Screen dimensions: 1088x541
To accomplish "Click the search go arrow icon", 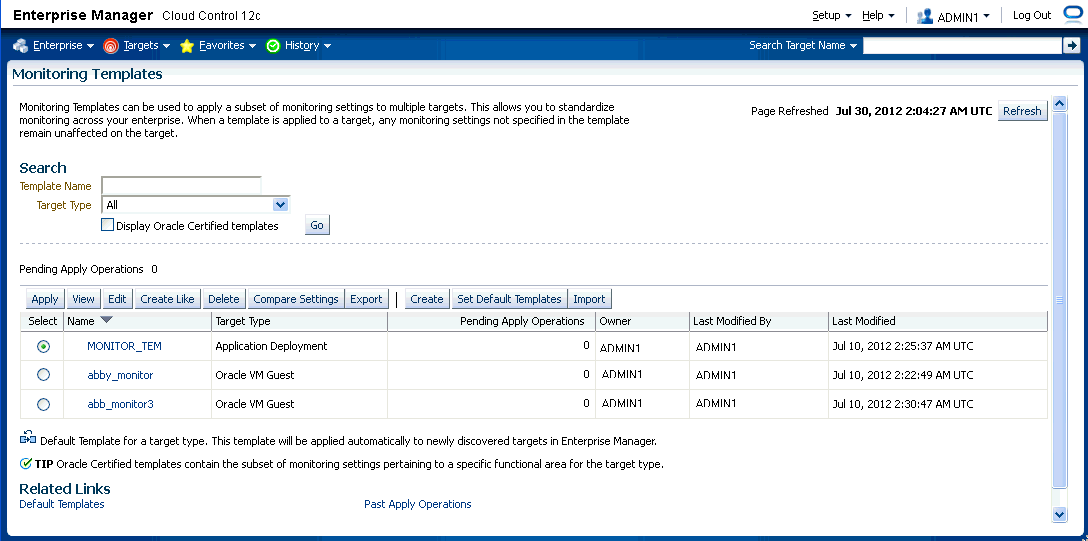I will click(x=1071, y=46).
